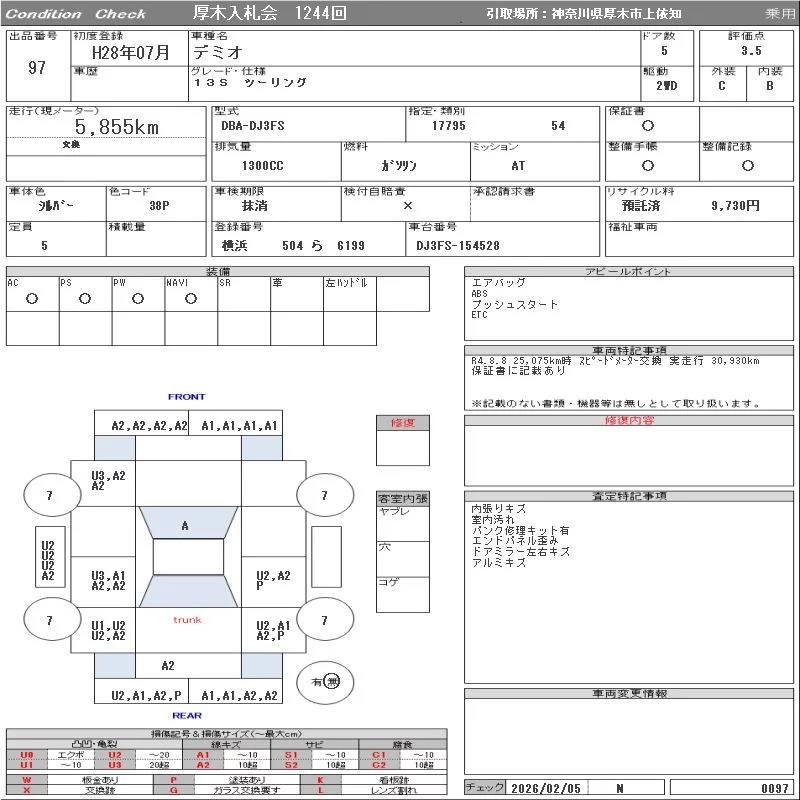Image resolution: width=800 pixels, height=800 pixels.
Task: Click the front bumper A2,A2,A2,A2 damage code
Action: tap(149, 425)
